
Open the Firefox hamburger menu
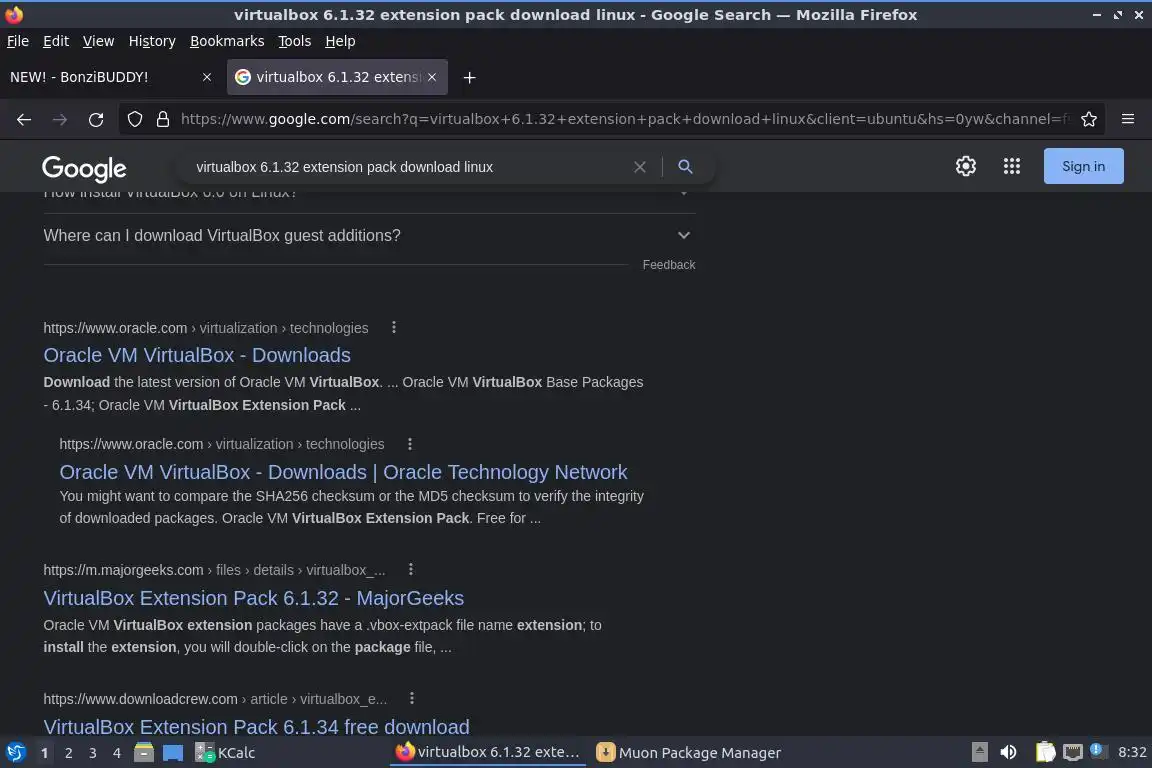point(1128,119)
